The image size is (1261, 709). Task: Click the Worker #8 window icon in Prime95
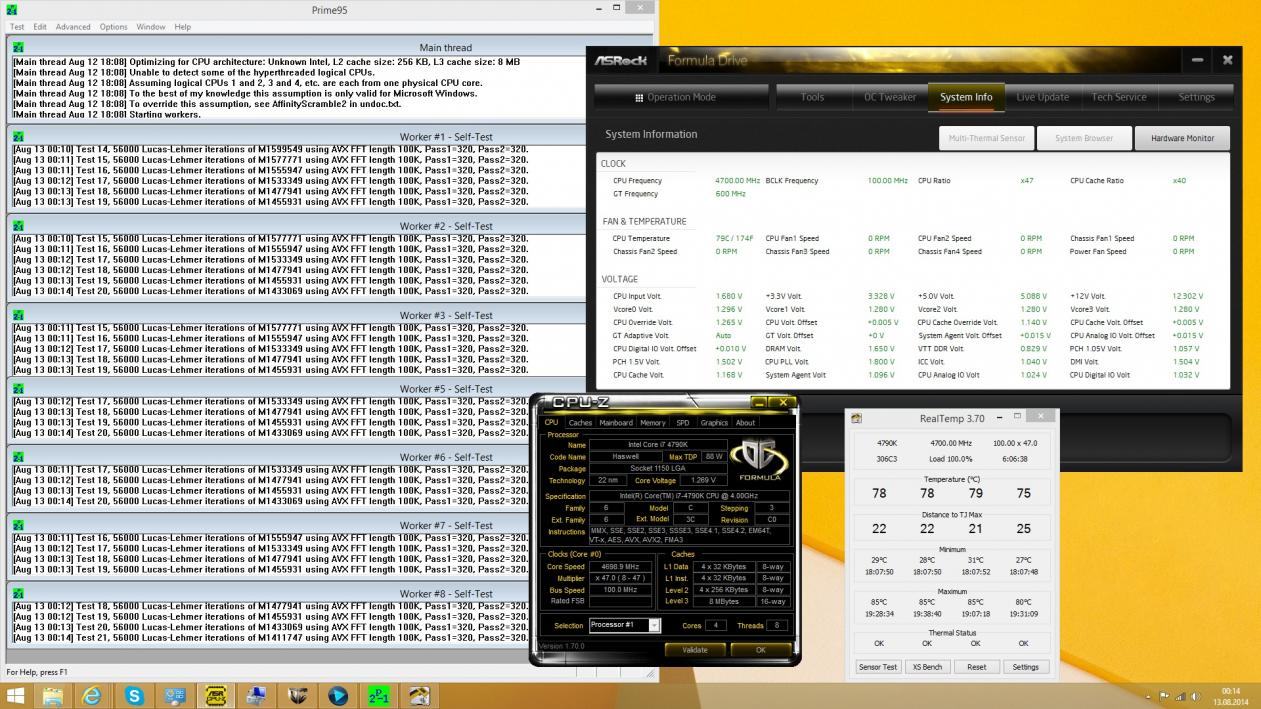point(18,593)
